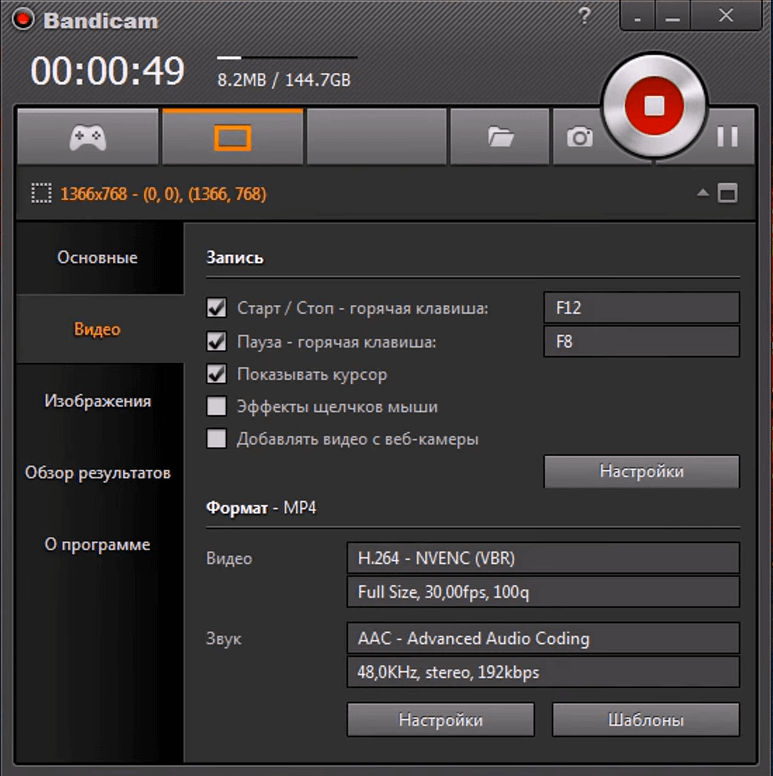The height and width of the screenshot is (776, 773).
Task: Click 48,0KHz, stereo, 192kbps field
Action: (x=543, y=672)
